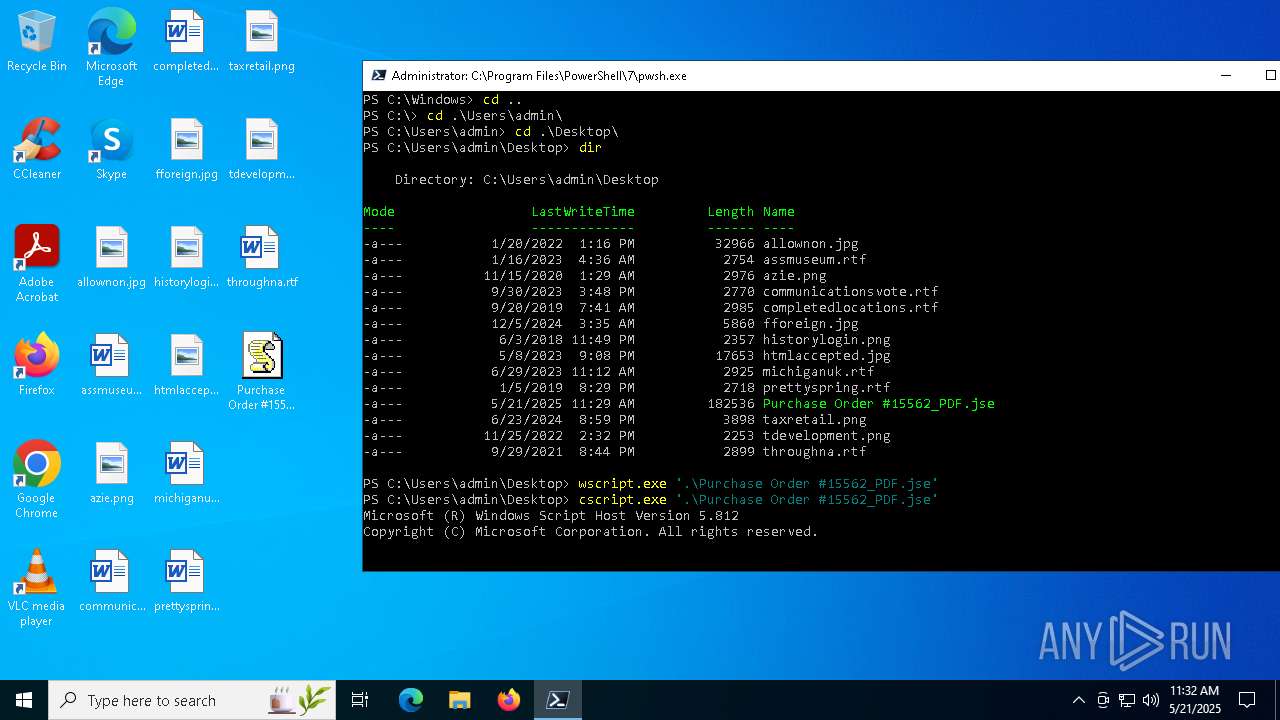Click the 'LastWriteTime' column header
The width and height of the screenshot is (1280, 720).
(583, 212)
